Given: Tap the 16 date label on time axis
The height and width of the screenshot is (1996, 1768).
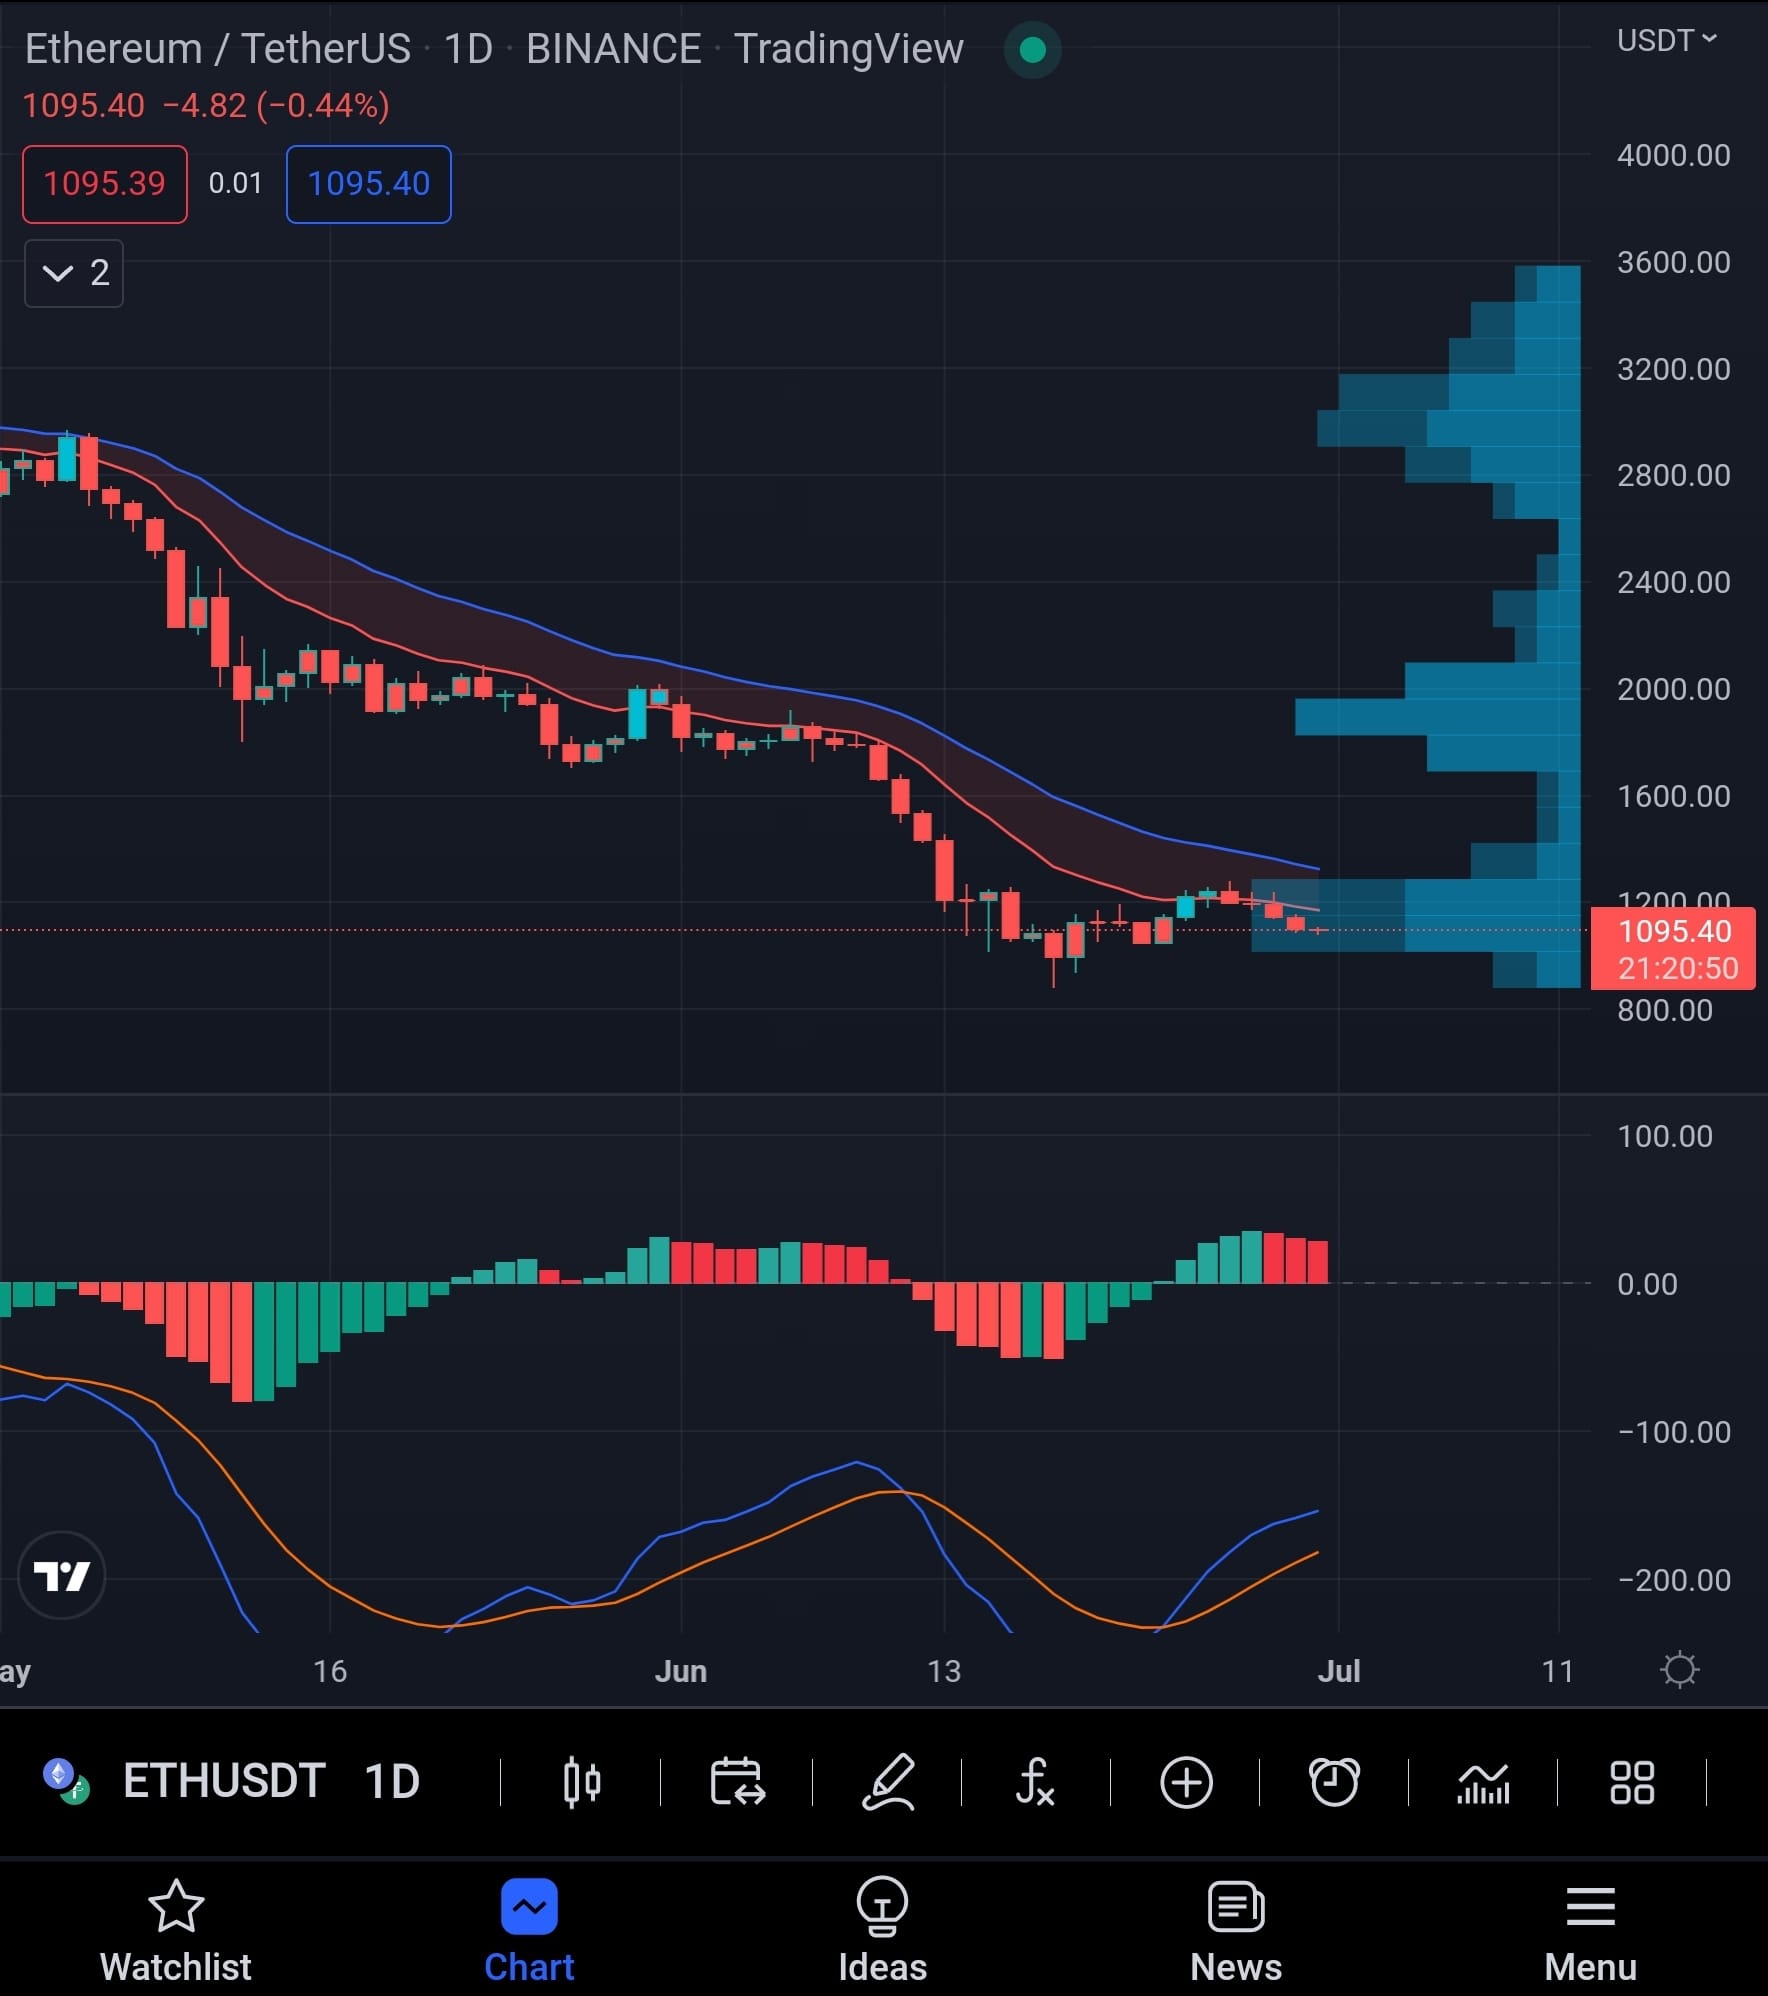Looking at the screenshot, I should click(330, 1671).
